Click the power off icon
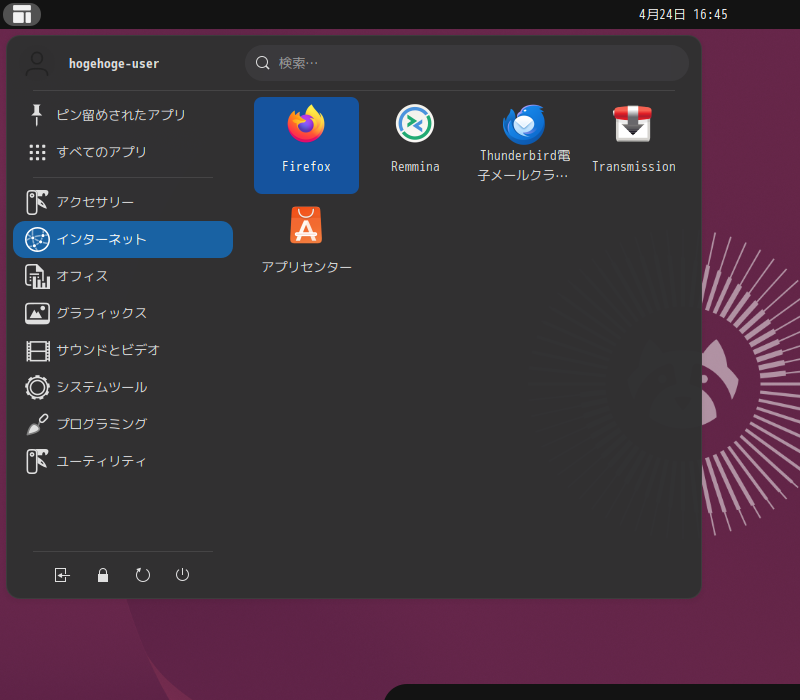The width and height of the screenshot is (800, 700). pyautogui.click(x=182, y=575)
